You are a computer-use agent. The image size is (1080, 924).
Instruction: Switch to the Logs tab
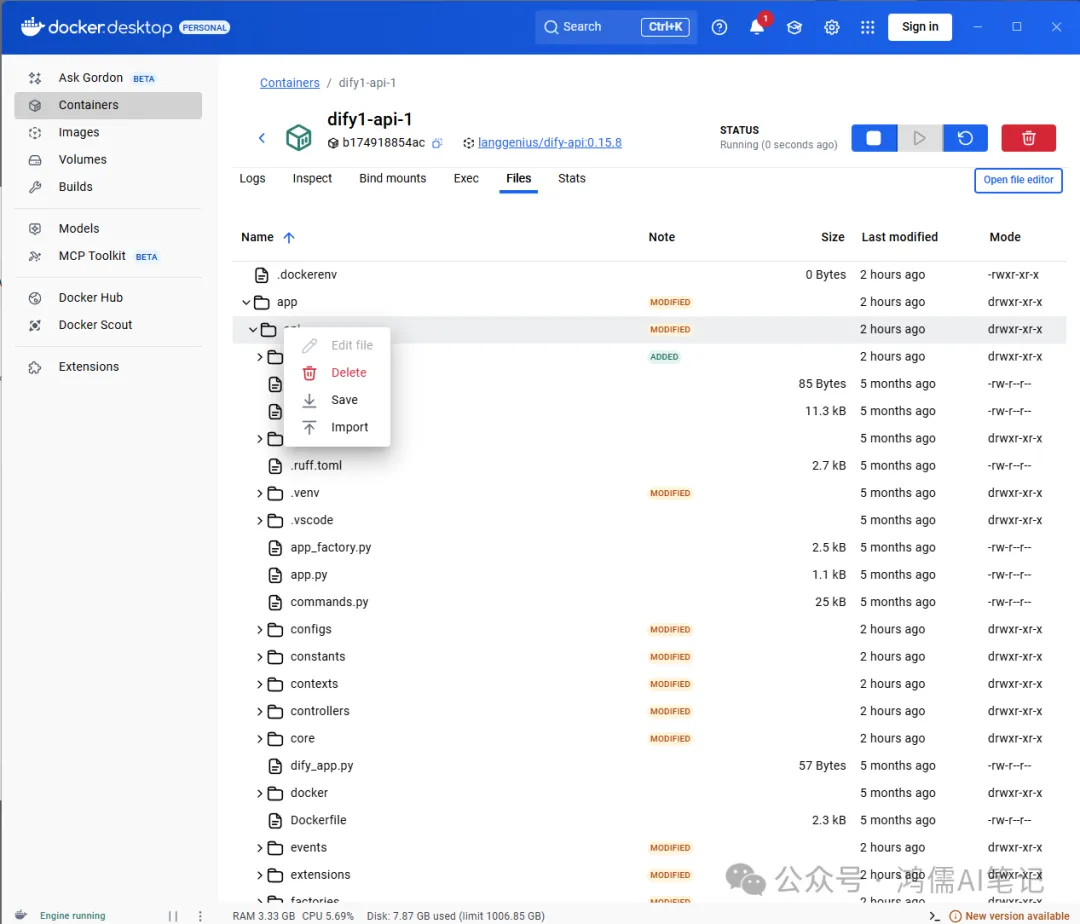pyautogui.click(x=252, y=178)
